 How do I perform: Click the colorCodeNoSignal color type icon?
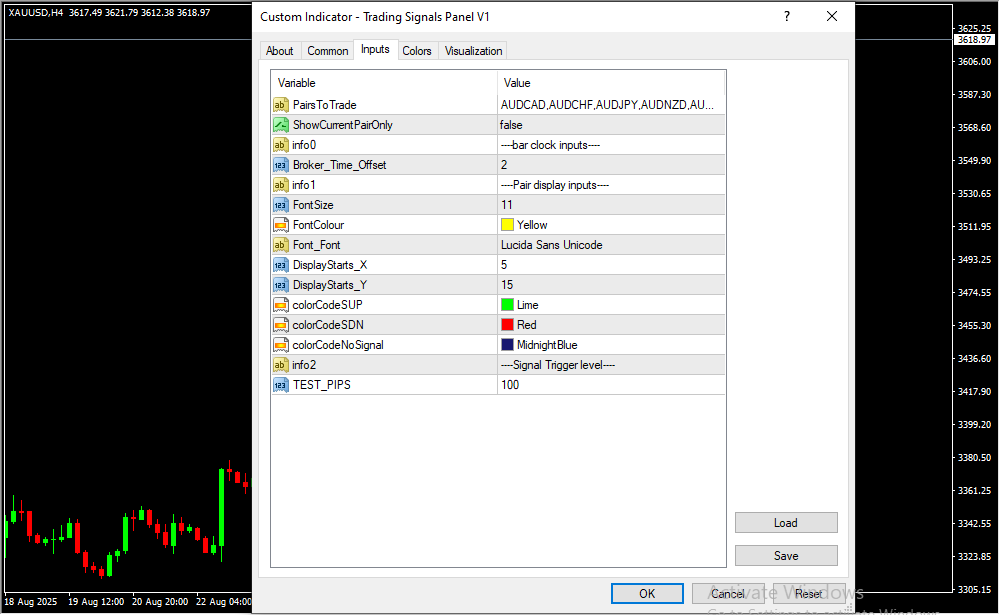[281, 345]
